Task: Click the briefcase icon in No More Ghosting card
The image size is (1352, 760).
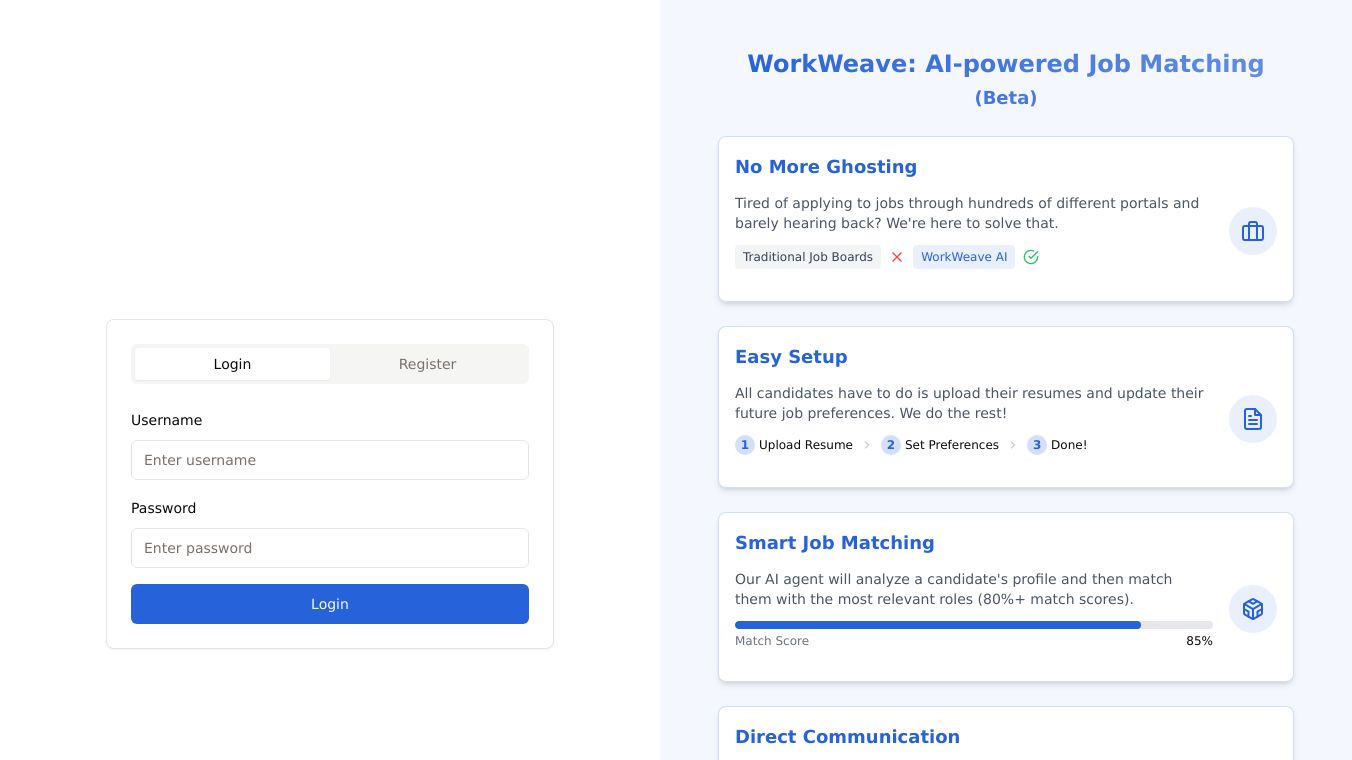Action: (x=1253, y=231)
